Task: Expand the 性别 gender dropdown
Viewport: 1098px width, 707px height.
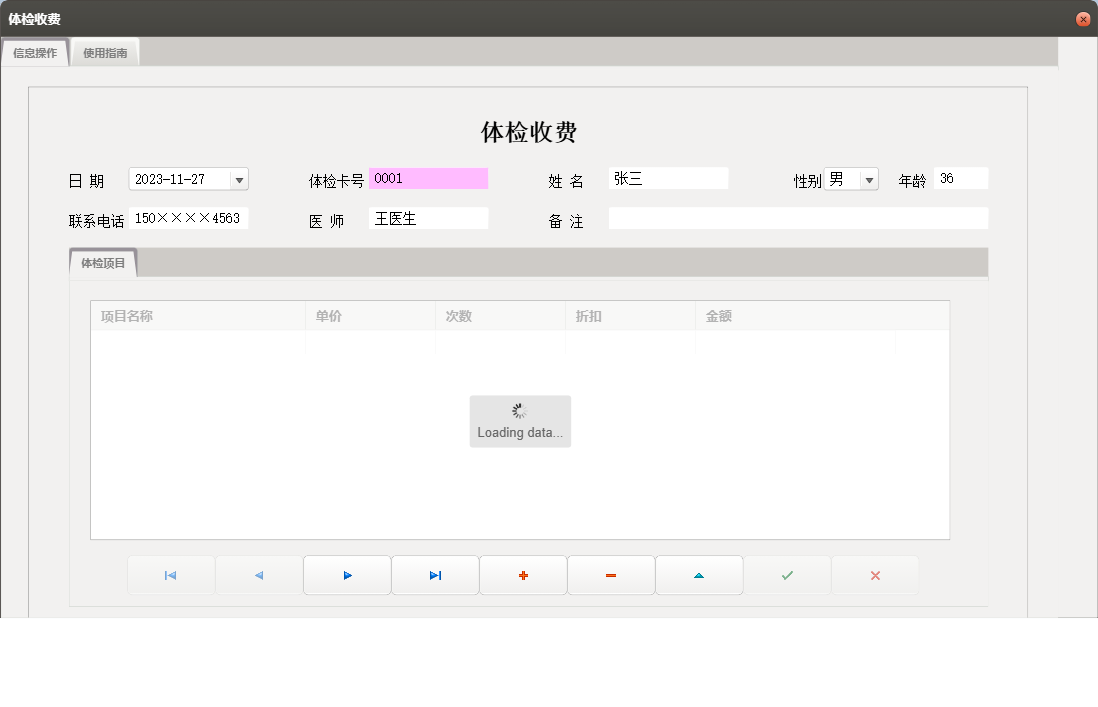Action: coord(868,178)
